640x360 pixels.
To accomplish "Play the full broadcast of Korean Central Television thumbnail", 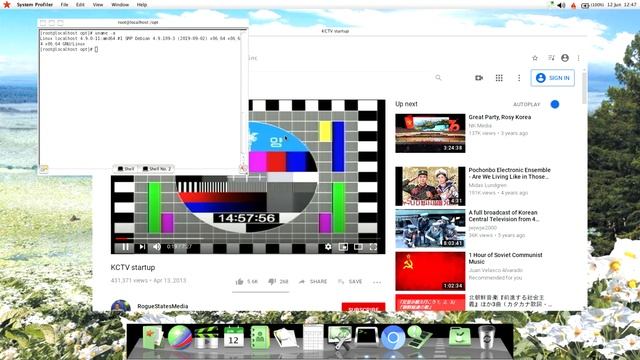I will click(430, 229).
